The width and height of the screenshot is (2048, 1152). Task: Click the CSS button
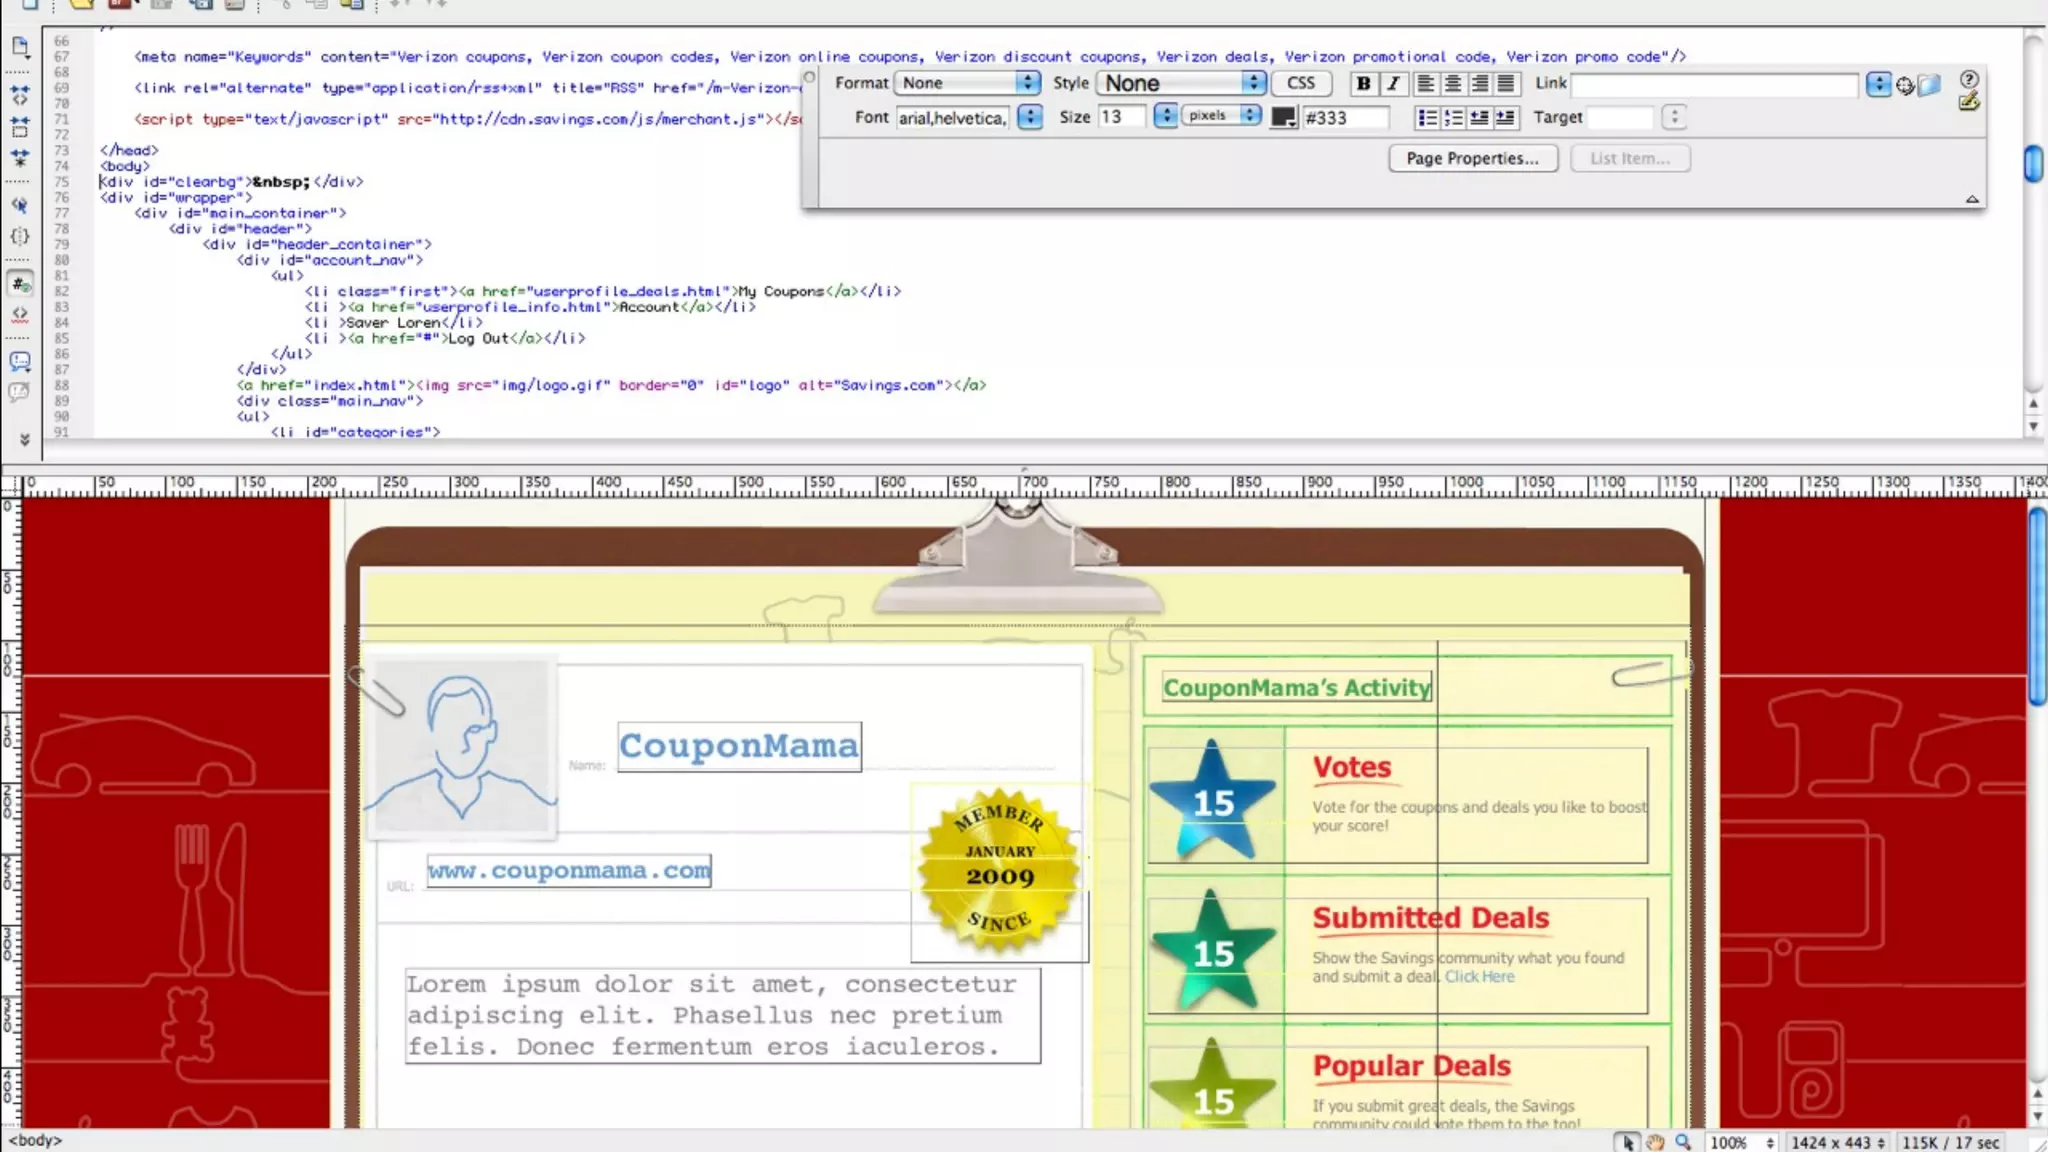point(1301,83)
